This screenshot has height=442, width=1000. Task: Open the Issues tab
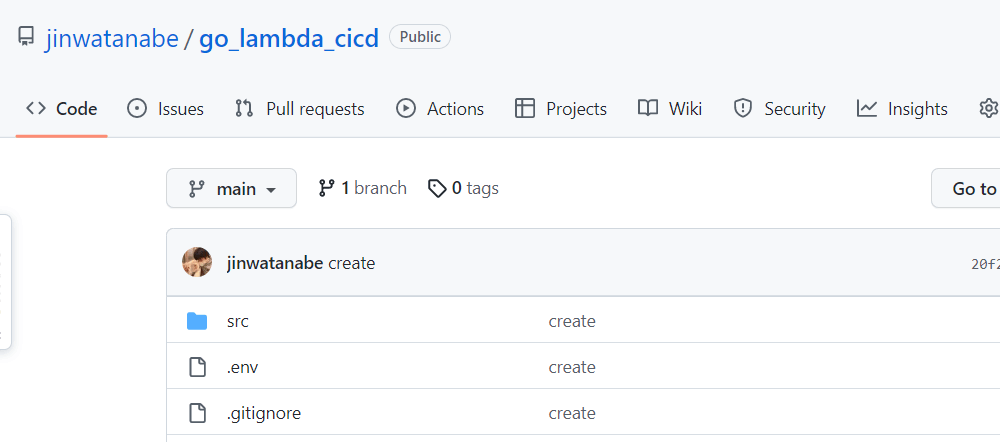[165, 109]
